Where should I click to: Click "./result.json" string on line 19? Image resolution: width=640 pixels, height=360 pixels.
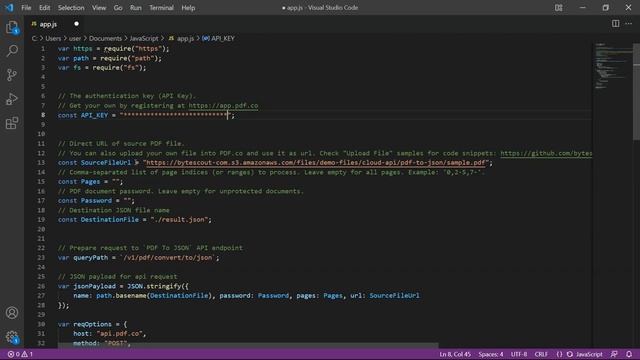coord(179,220)
